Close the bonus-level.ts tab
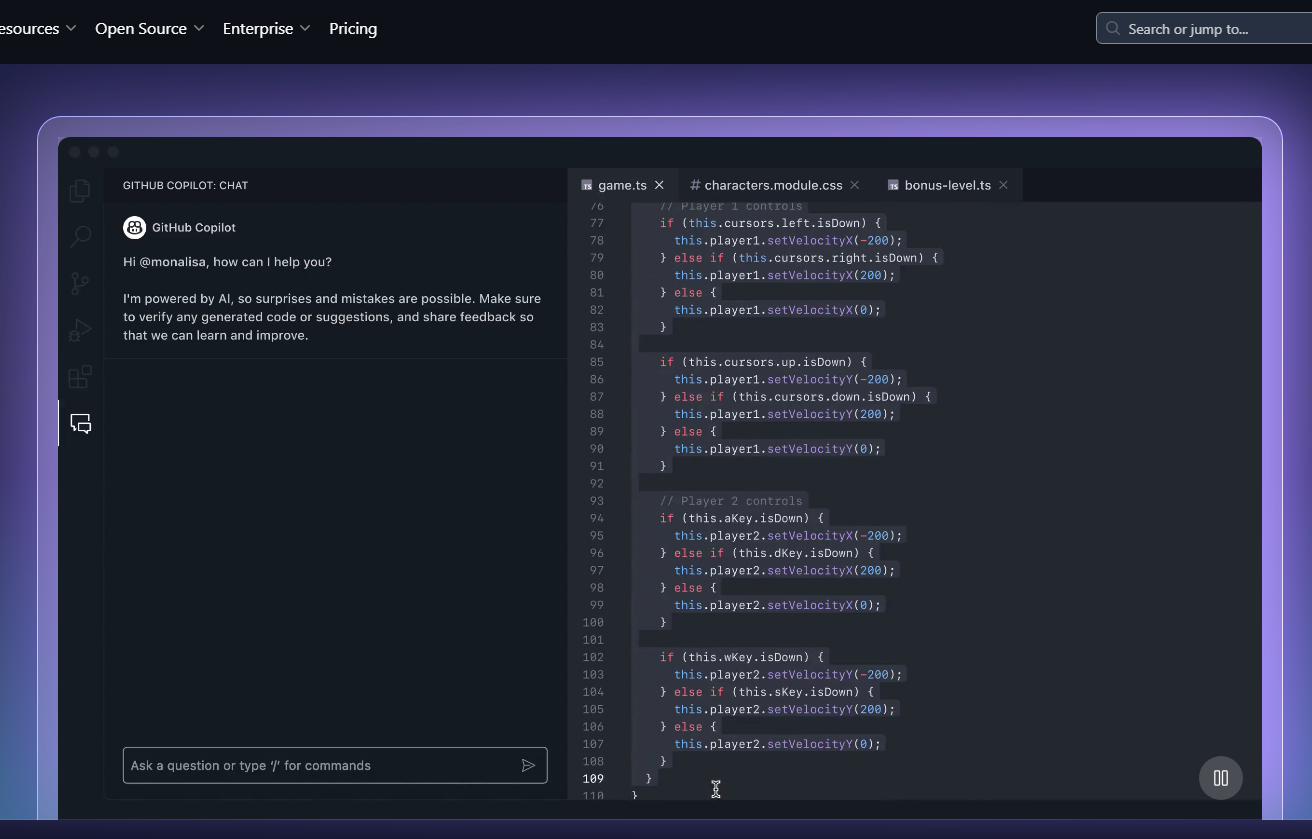 tap(1003, 185)
